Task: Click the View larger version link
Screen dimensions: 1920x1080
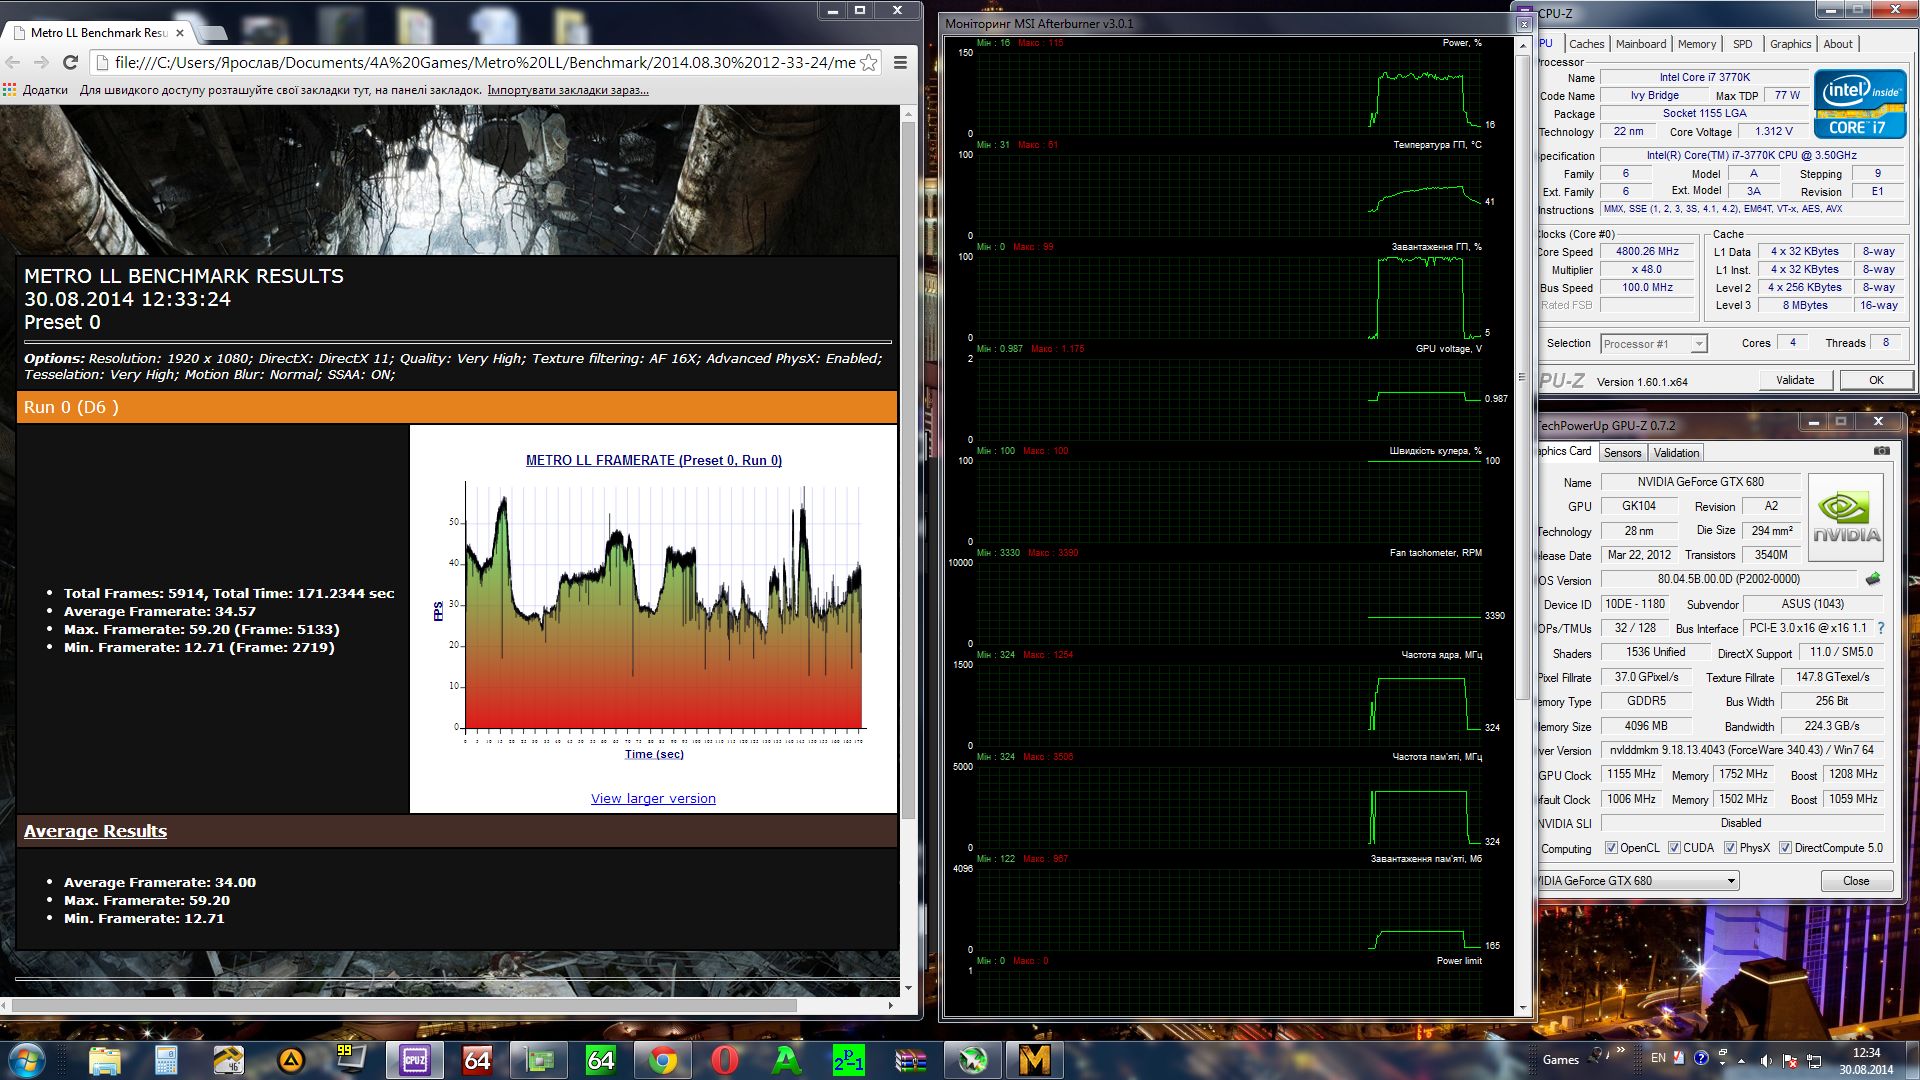Action: (x=653, y=799)
